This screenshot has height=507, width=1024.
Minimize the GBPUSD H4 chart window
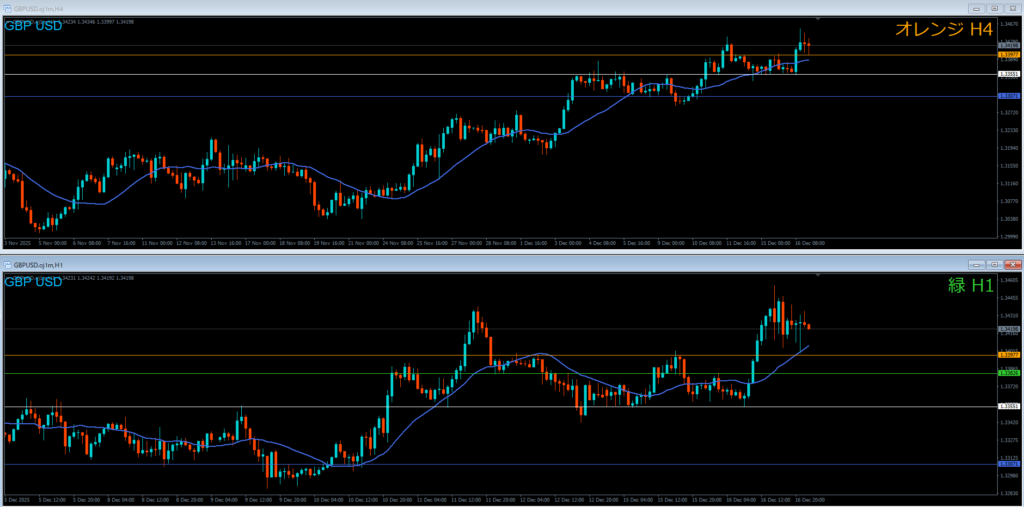coord(975,9)
